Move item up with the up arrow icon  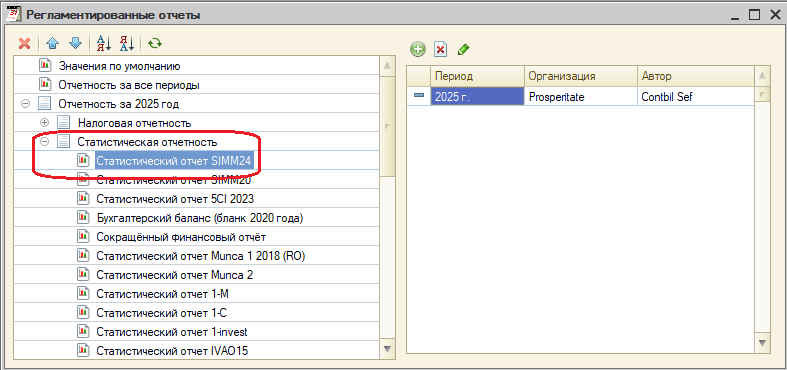(x=53, y=44)
